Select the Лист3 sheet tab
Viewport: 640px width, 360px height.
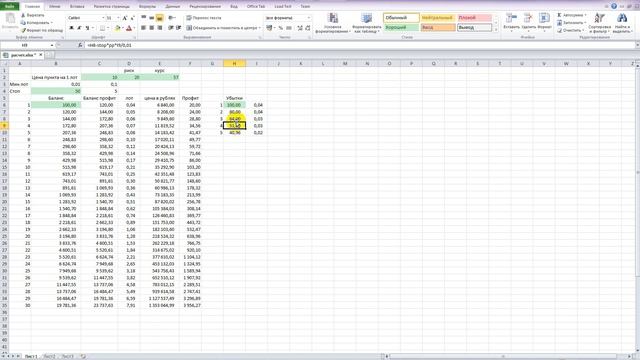(x=68, y=356)
